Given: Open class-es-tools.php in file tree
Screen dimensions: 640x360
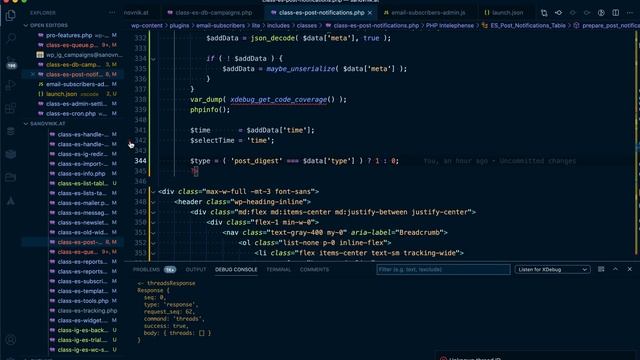Looking at the screenshot, I should pos(83,301).
